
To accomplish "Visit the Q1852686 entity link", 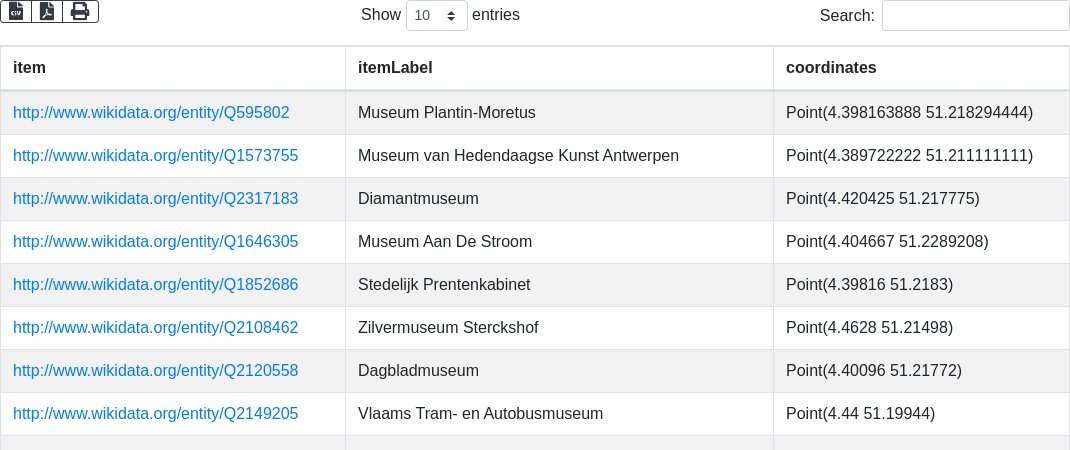I will [155, 285].
